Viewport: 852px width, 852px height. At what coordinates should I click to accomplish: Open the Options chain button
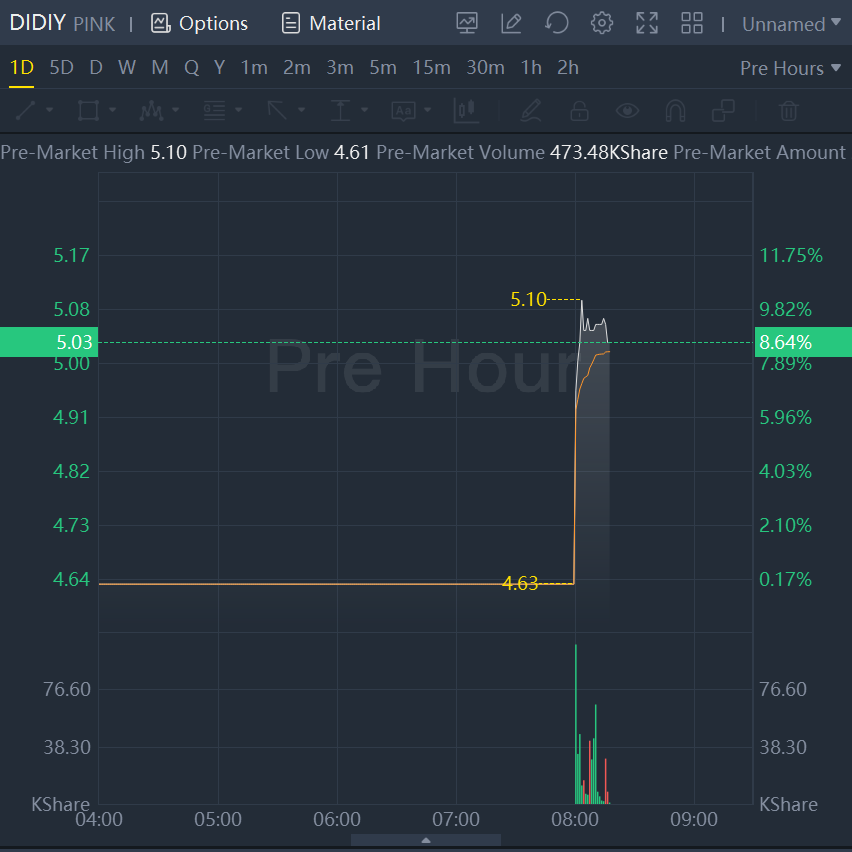[199, 23]
